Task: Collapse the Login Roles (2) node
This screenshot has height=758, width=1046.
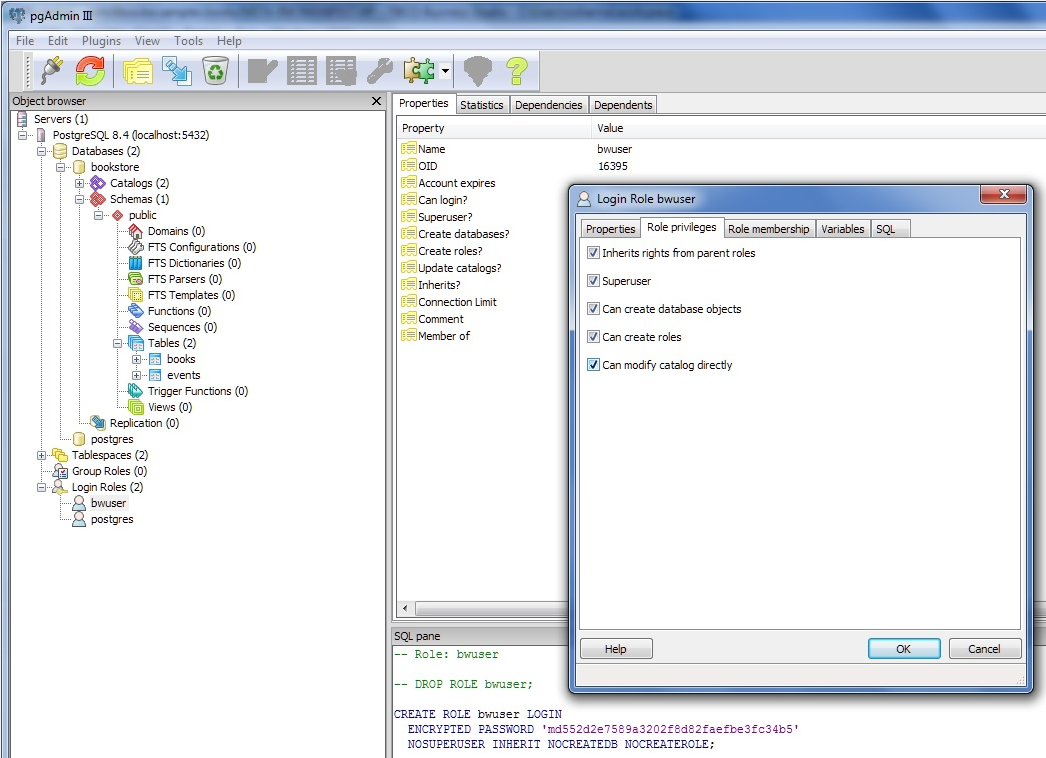Action: (41, 488)
